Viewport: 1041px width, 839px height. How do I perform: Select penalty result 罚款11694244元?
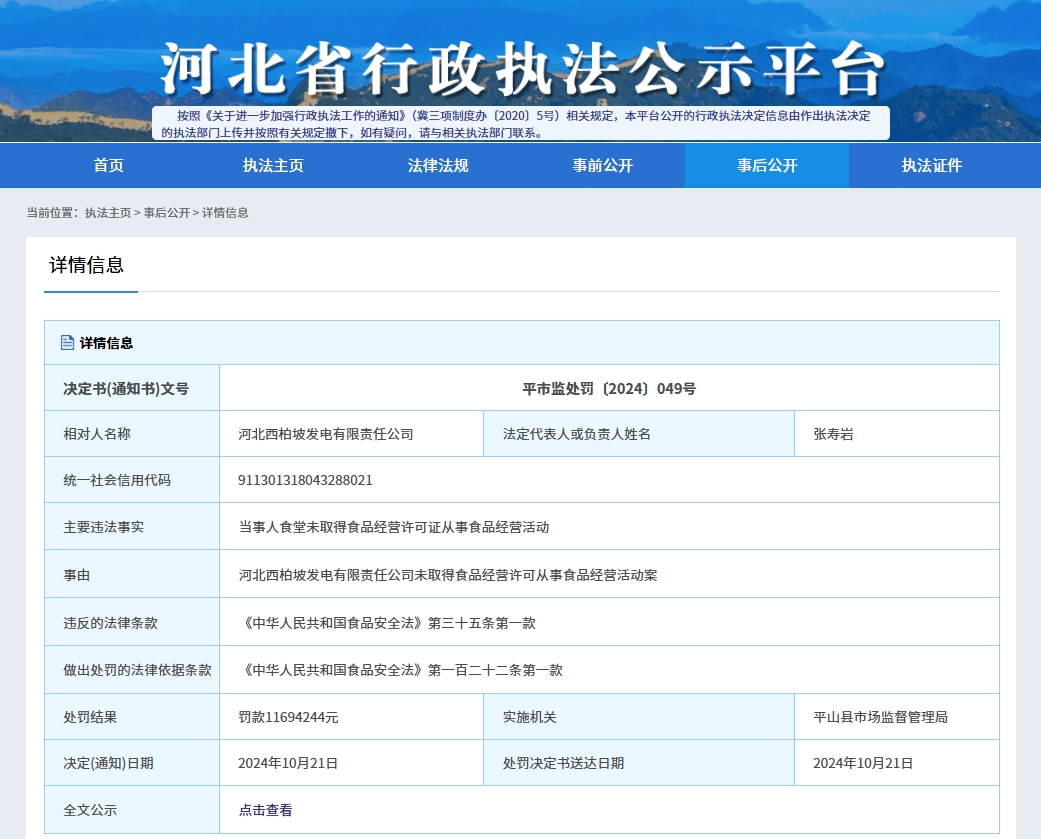coord(288,717)
